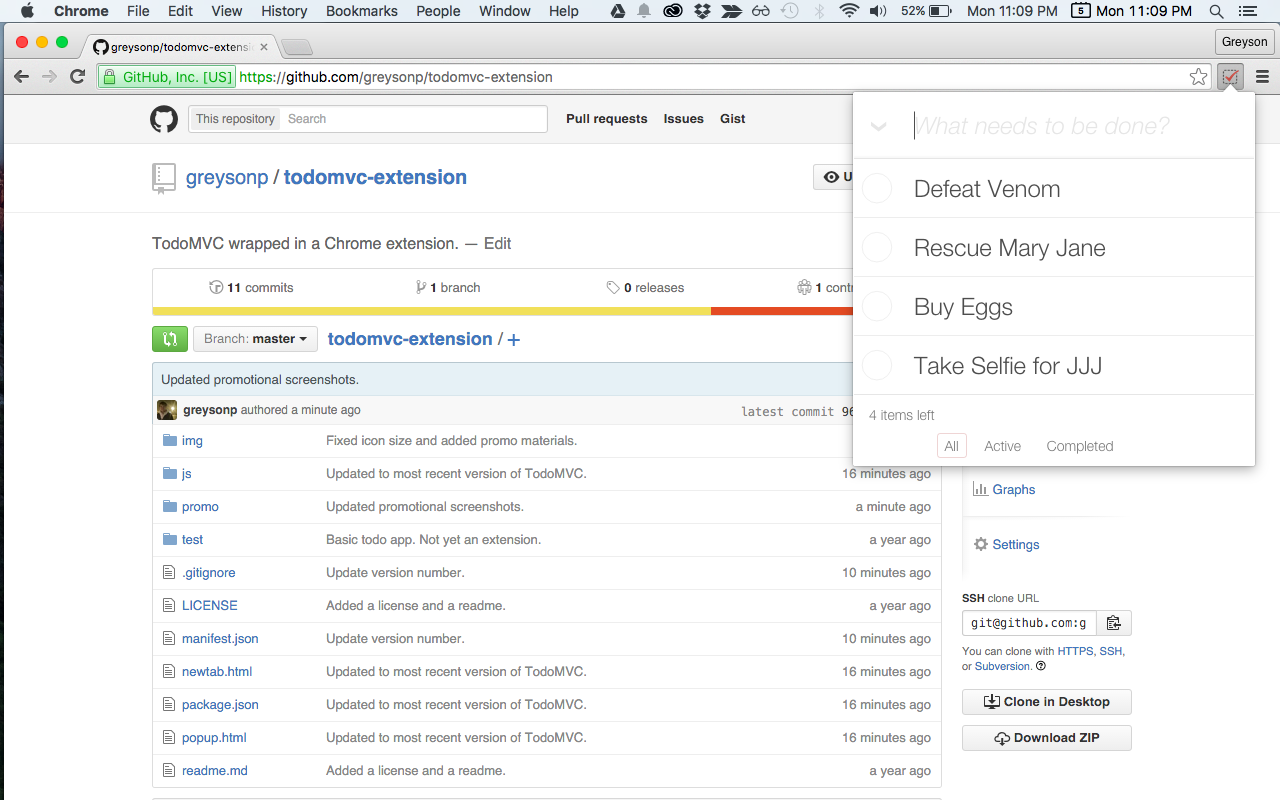Click Download ZIP button

tap(1046, 738)
